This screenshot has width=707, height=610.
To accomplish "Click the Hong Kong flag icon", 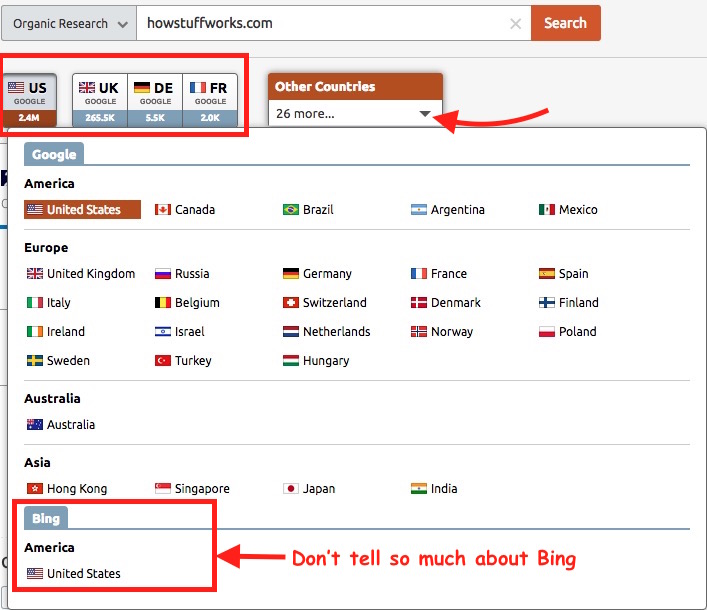I will point(35,489).
